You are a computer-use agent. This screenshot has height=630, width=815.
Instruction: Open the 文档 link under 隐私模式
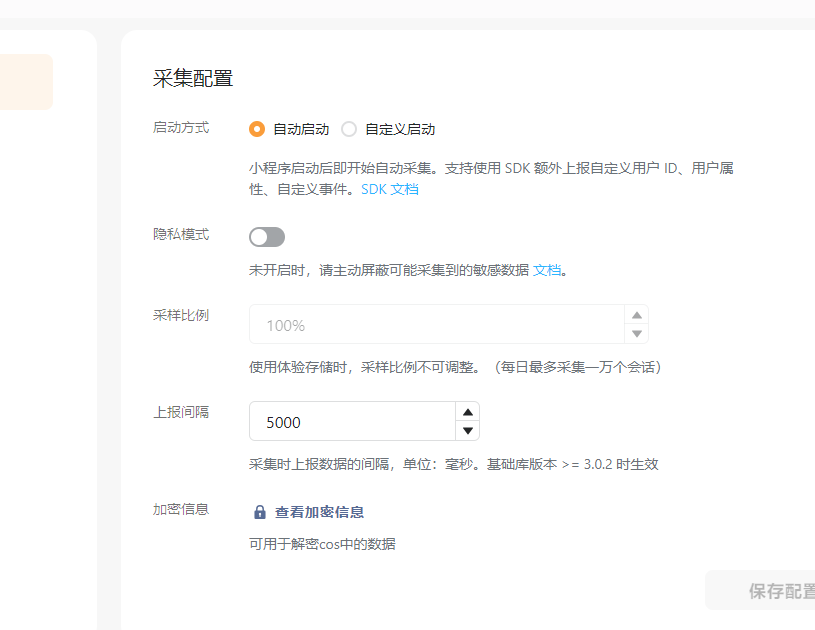pyautogui.click(x=547, y=270)
